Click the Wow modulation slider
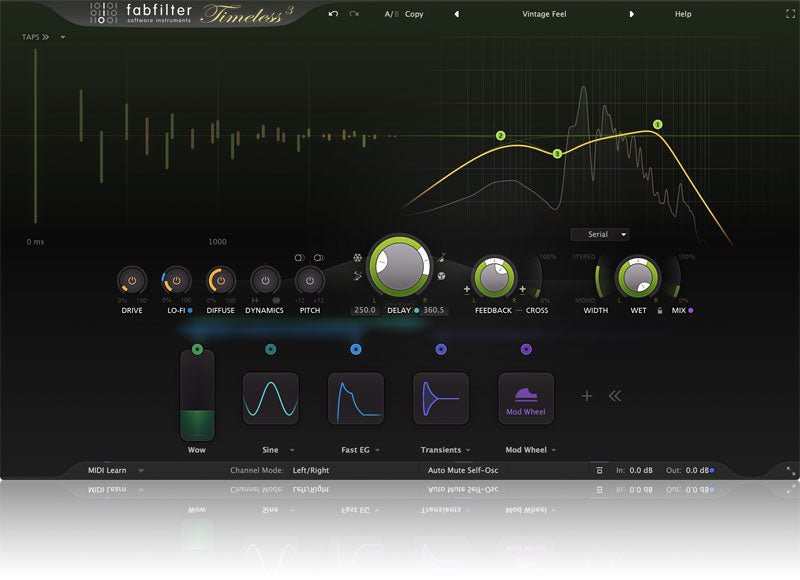This screenshot has width=800, height=580. 197,396
